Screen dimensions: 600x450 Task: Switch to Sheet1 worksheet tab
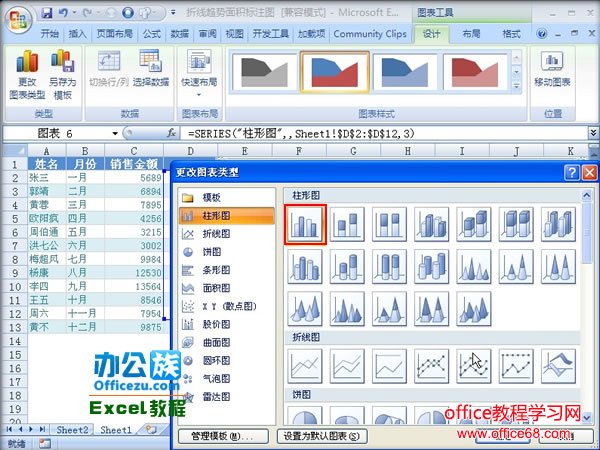[x=116, y=430]
